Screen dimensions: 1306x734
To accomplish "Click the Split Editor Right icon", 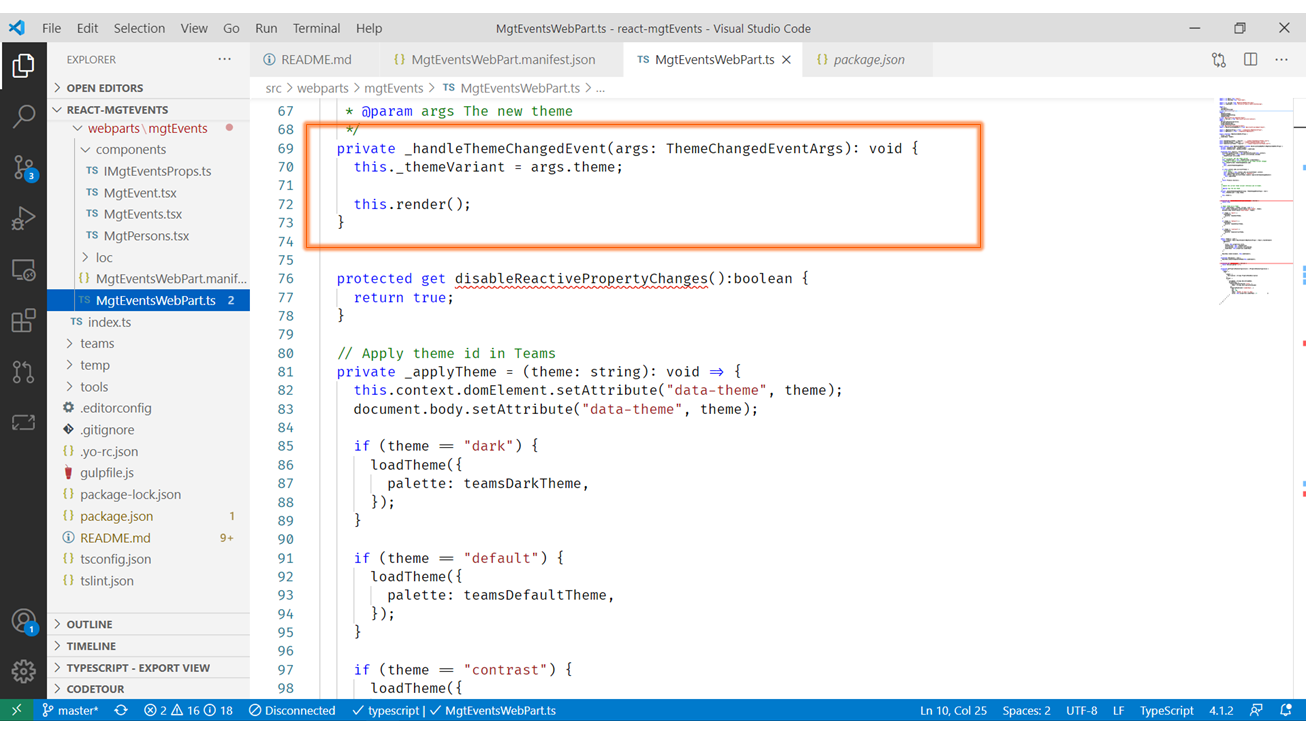I will [1250, 60].
